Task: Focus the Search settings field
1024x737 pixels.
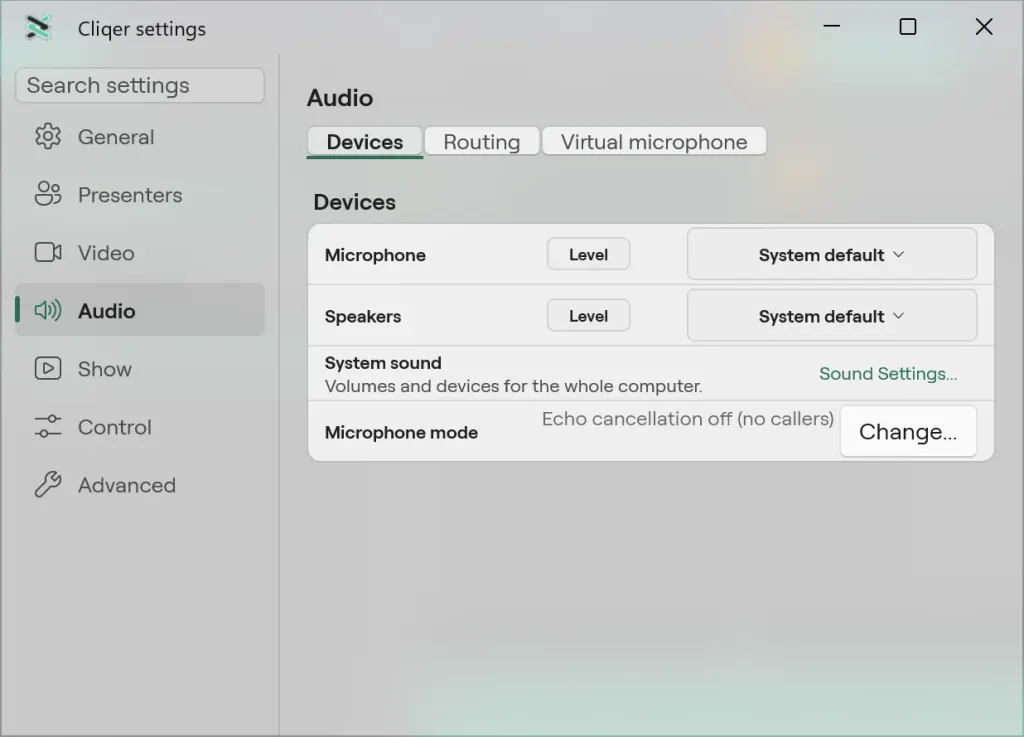Action: [140, 86]
